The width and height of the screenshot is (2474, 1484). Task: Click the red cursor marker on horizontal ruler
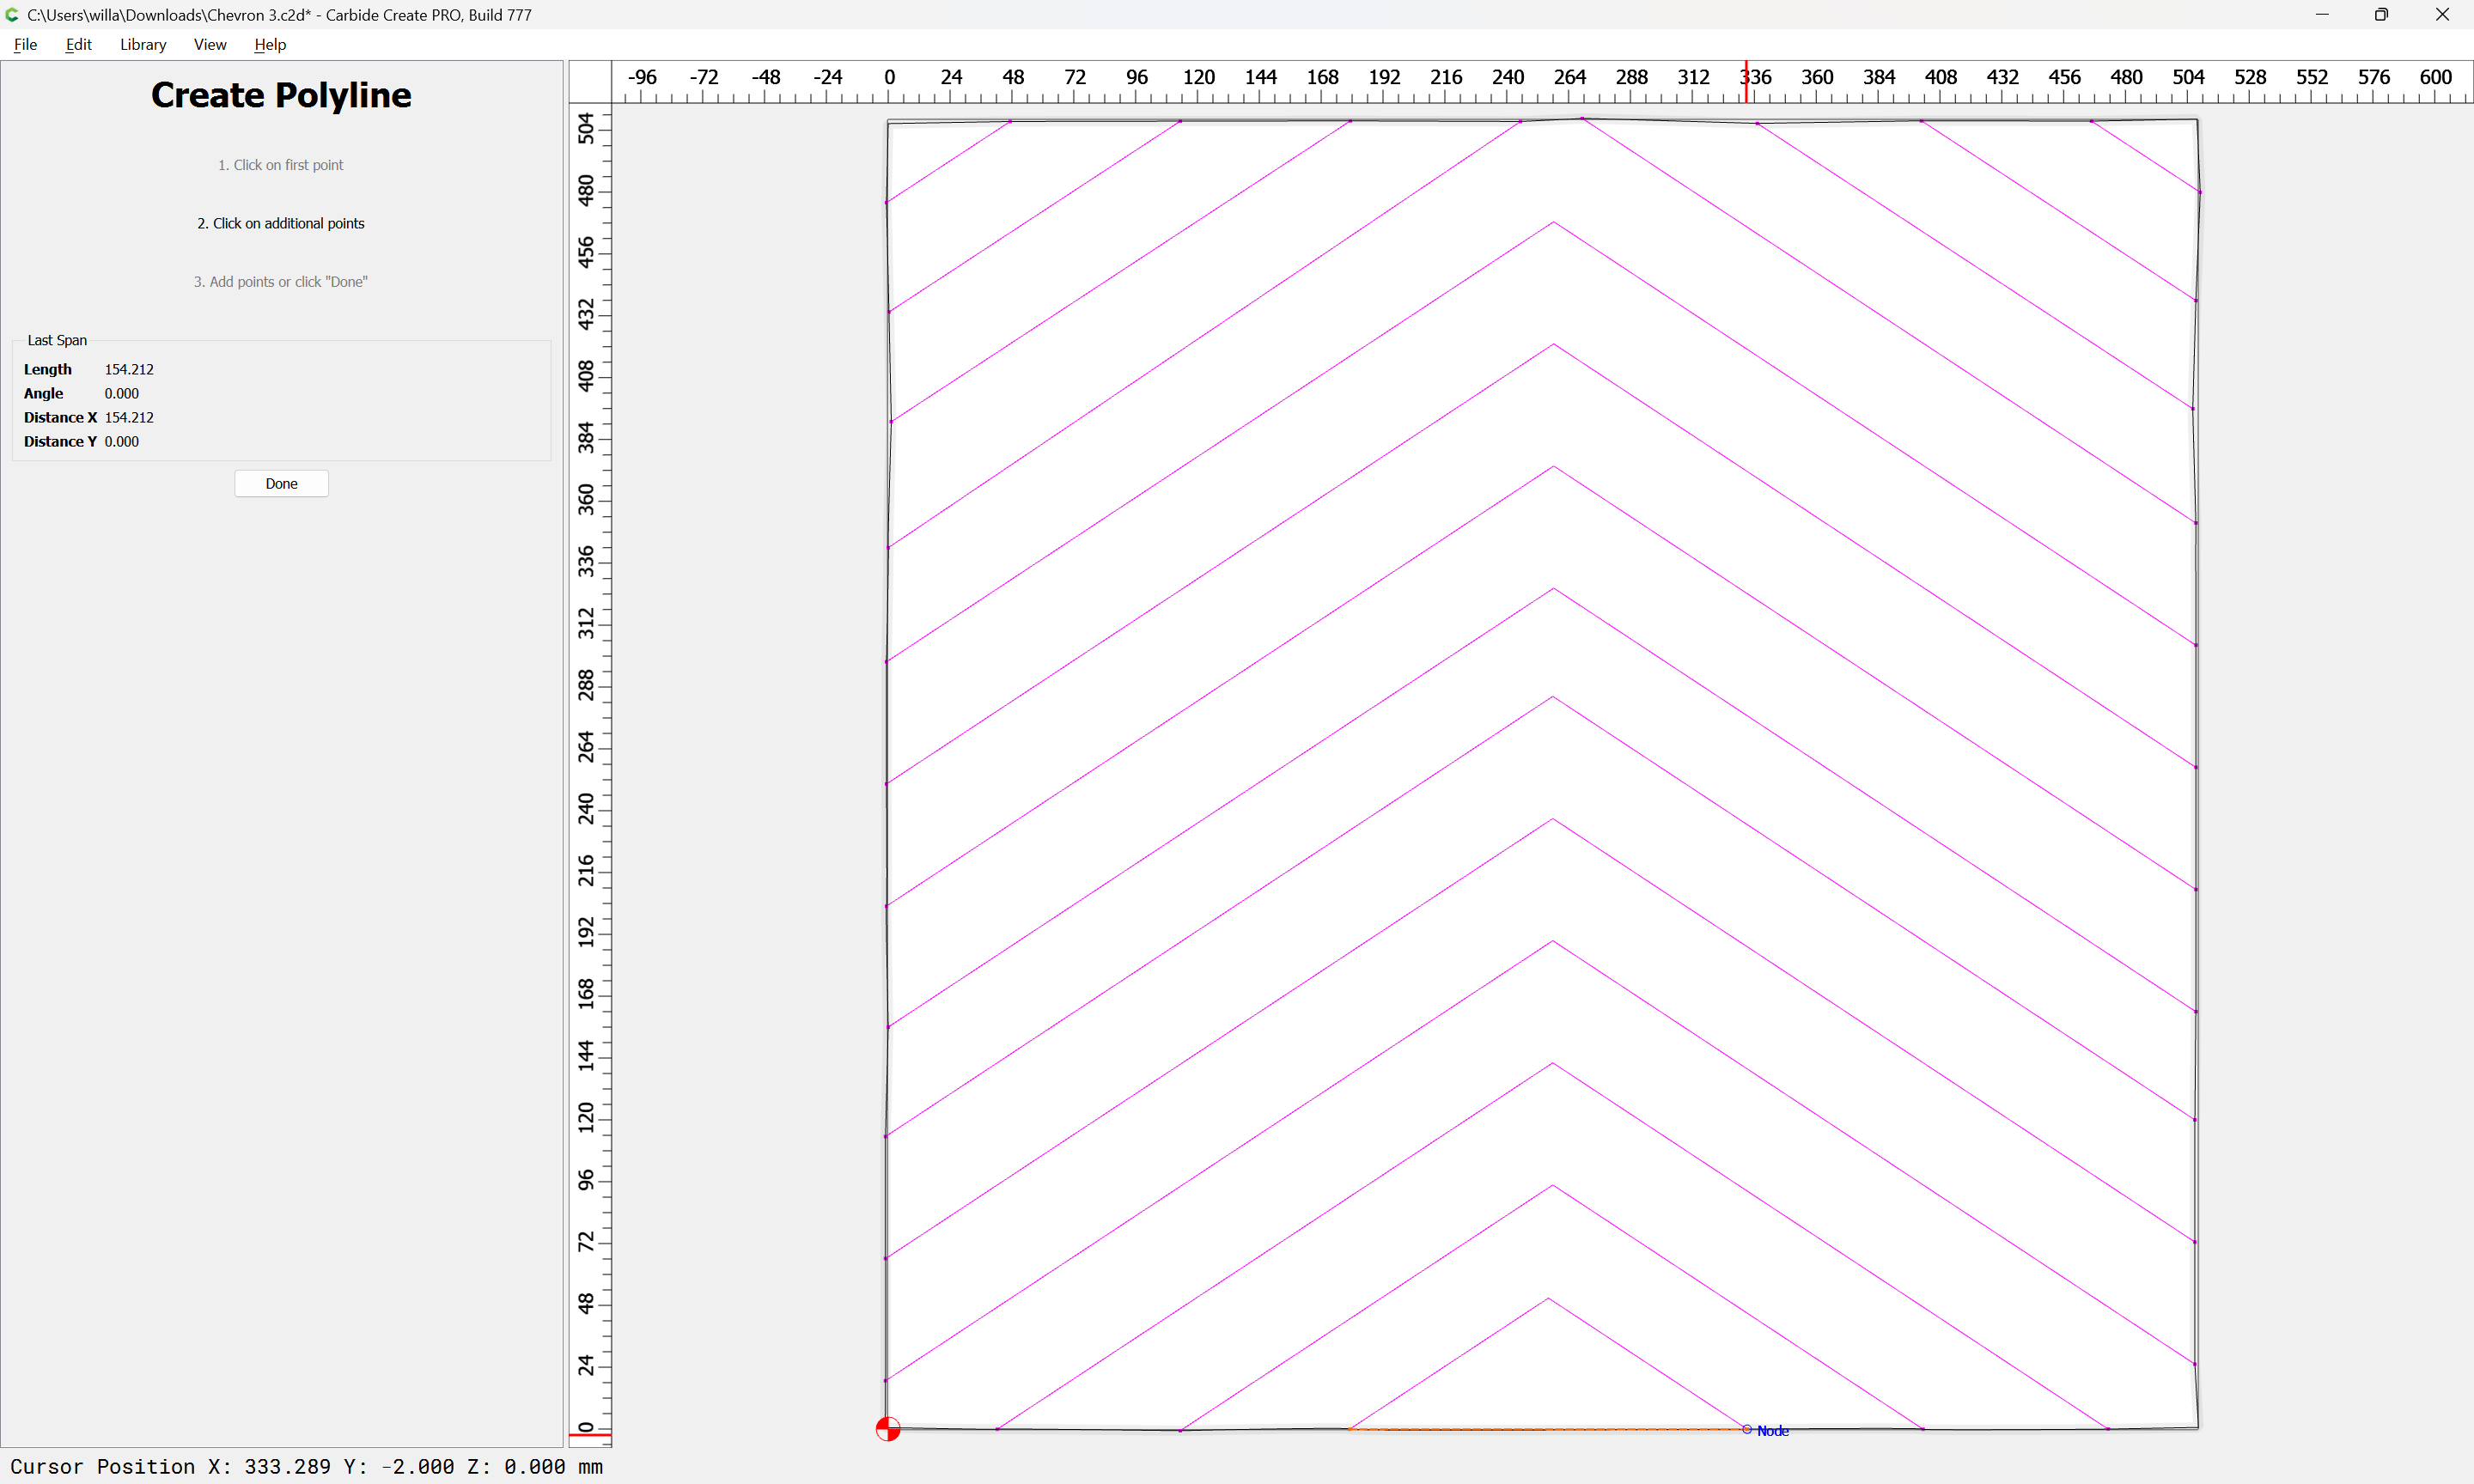point(1747,82)
